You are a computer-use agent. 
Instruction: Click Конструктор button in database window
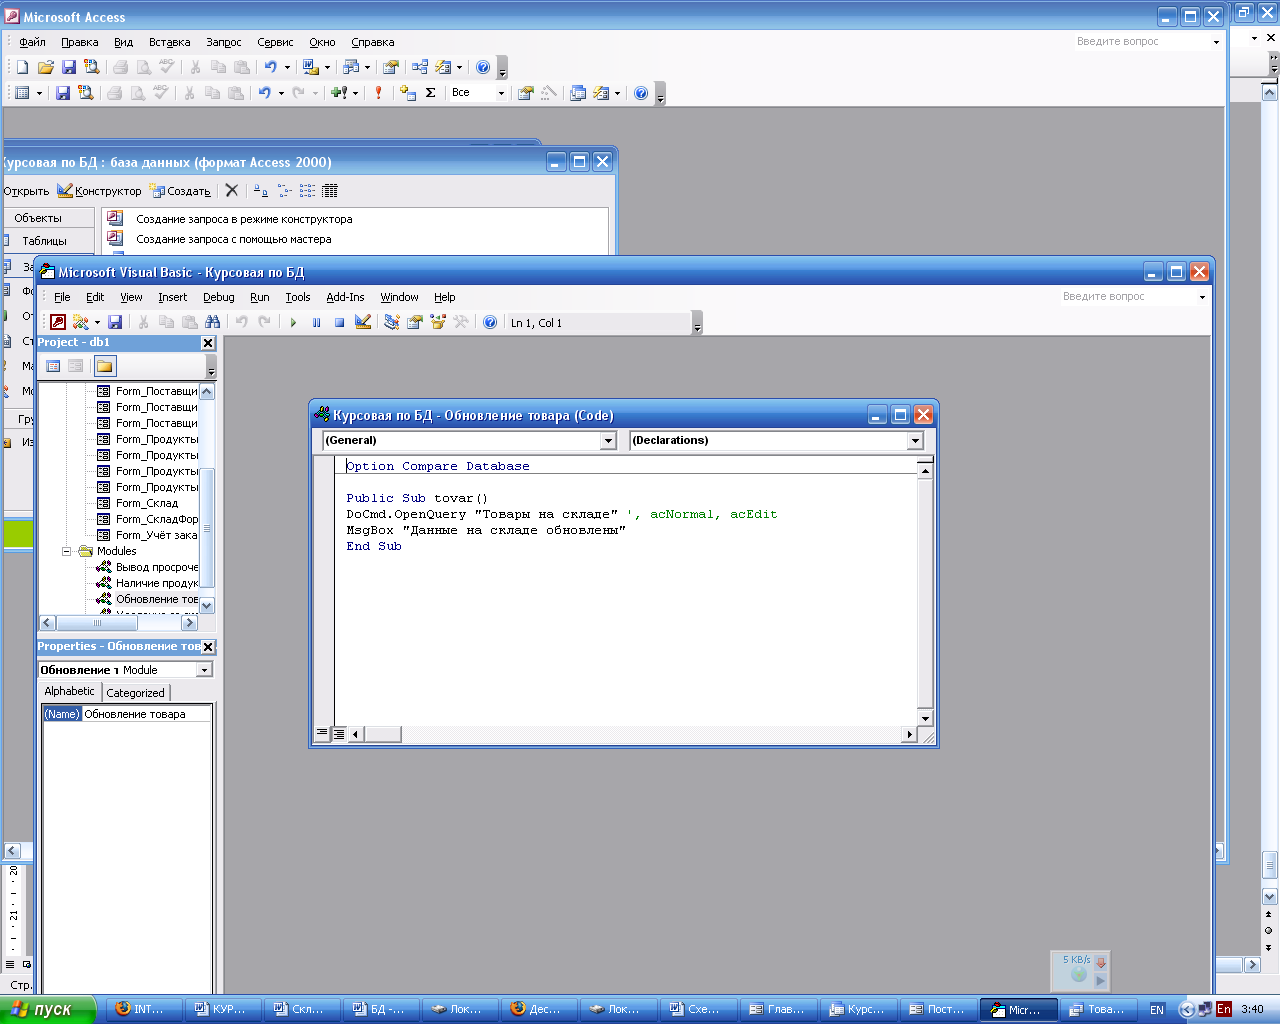click(99, 190)
